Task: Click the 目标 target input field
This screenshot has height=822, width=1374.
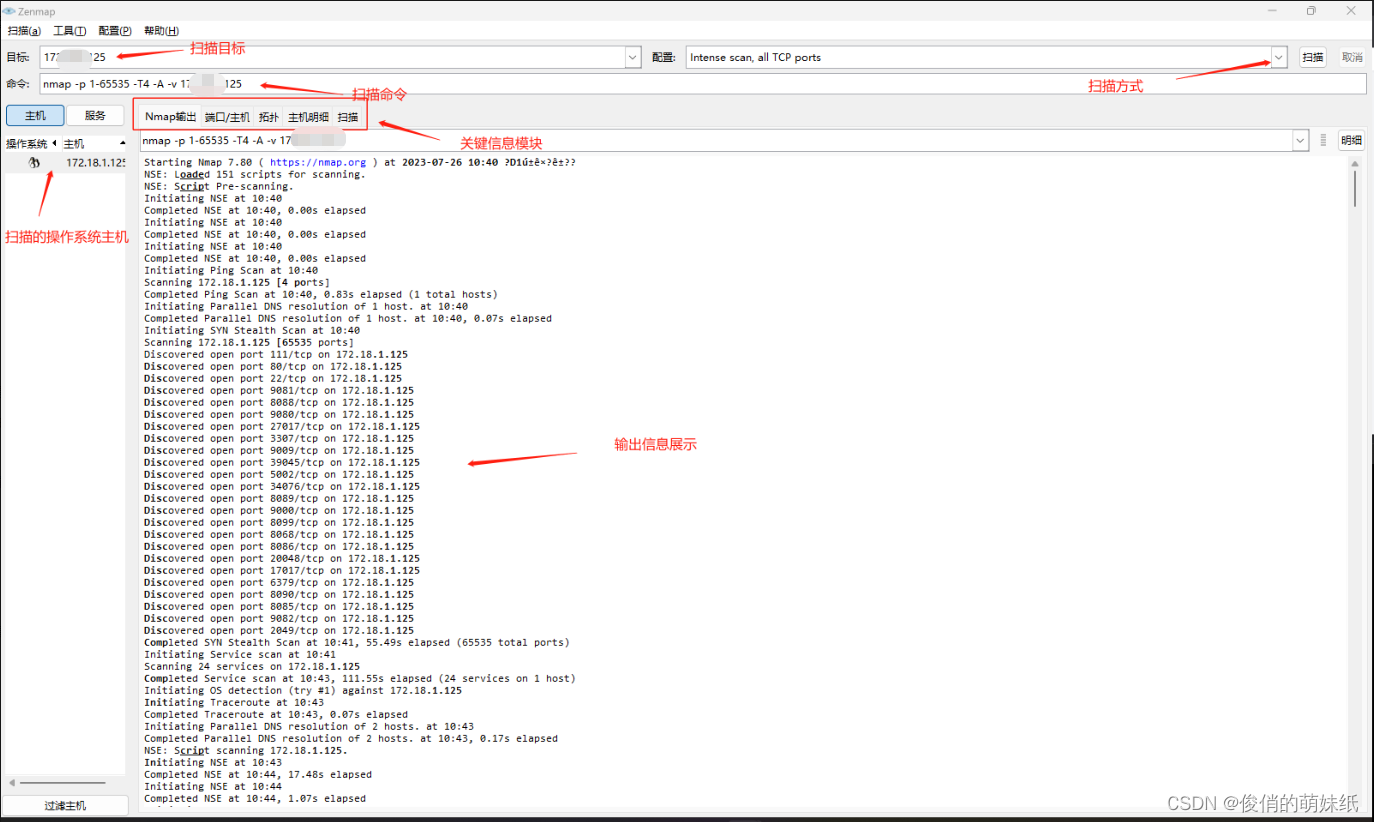Action: [x=332, y=57]
